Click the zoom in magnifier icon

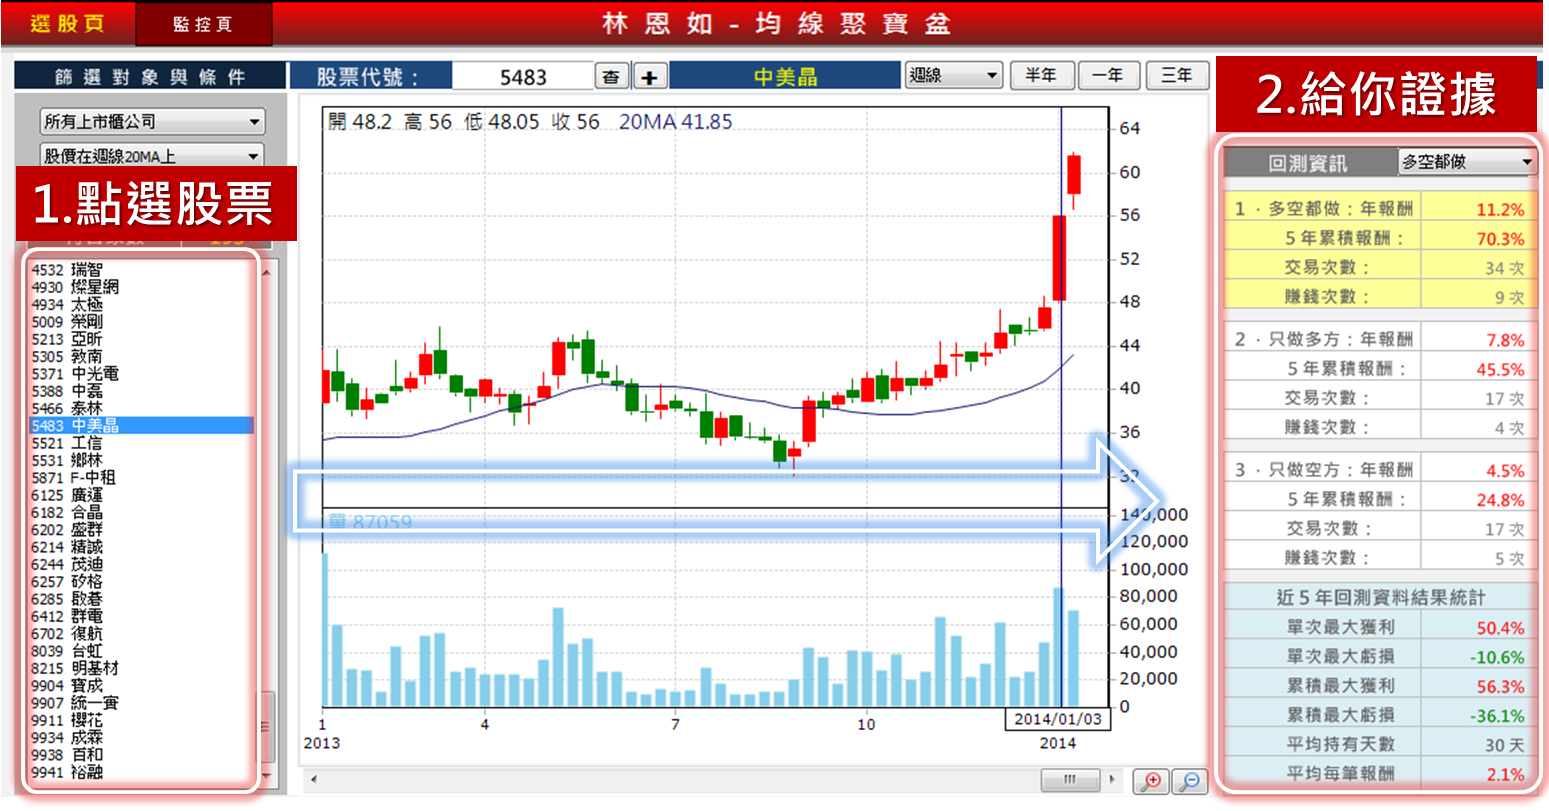(x=1151, y=780)
